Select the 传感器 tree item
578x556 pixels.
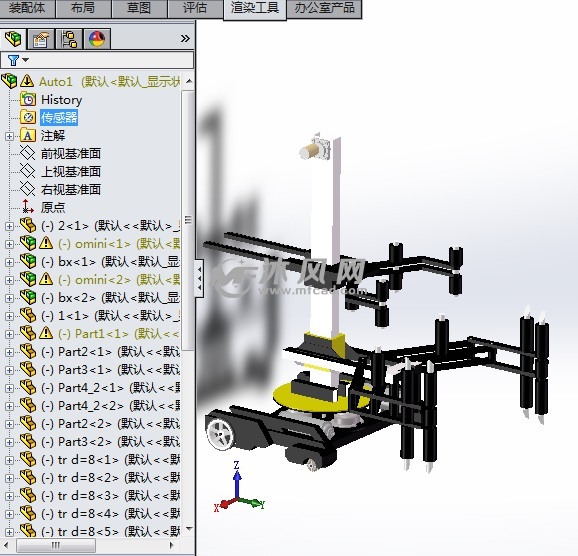click(x=59, y=118)
